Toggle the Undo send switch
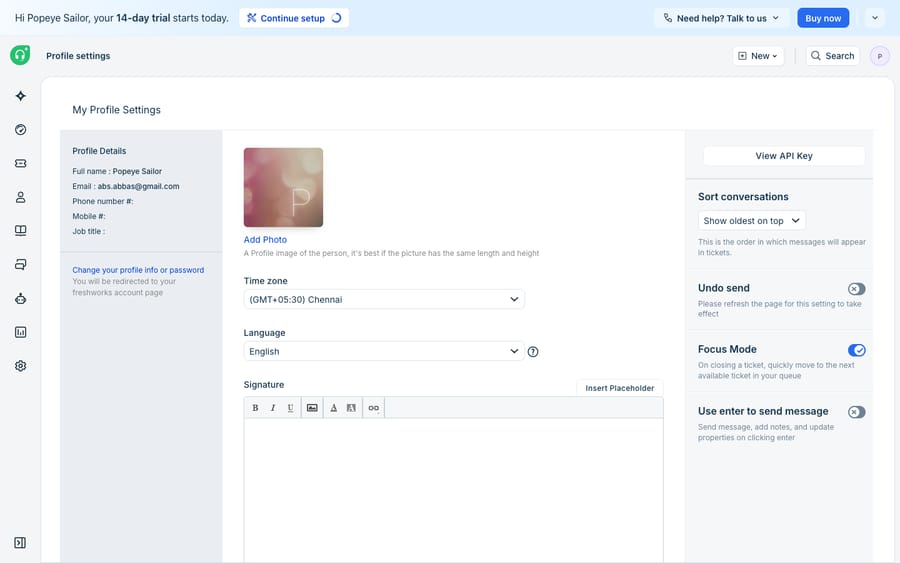 coord(856,289)
